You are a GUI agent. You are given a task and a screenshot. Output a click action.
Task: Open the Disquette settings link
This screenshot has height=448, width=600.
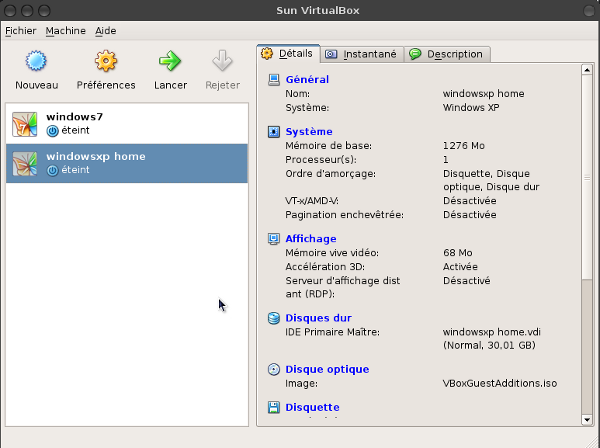pos(312,407)
